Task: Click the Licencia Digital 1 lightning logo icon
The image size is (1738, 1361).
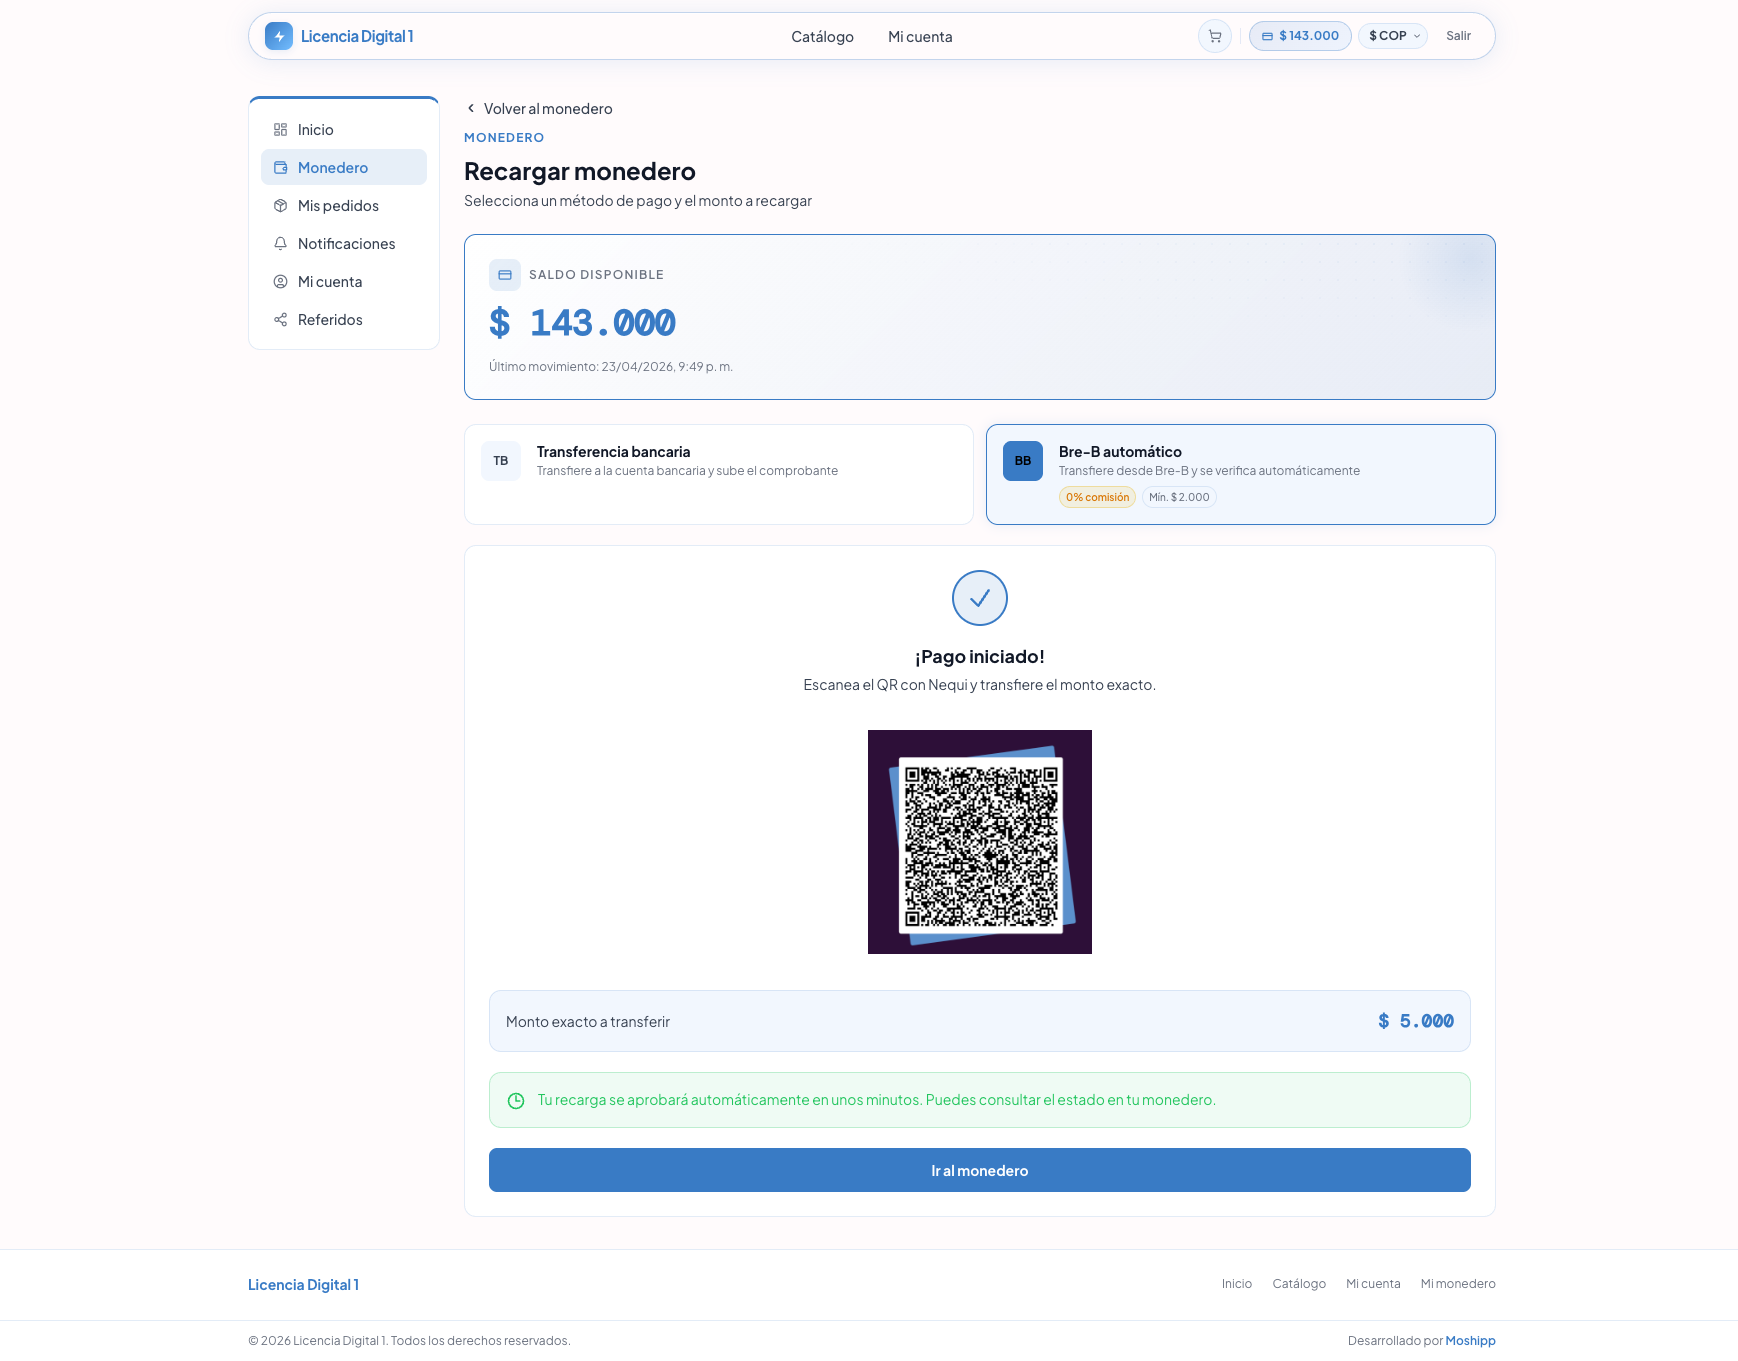Action: click(x=278, y=36)
